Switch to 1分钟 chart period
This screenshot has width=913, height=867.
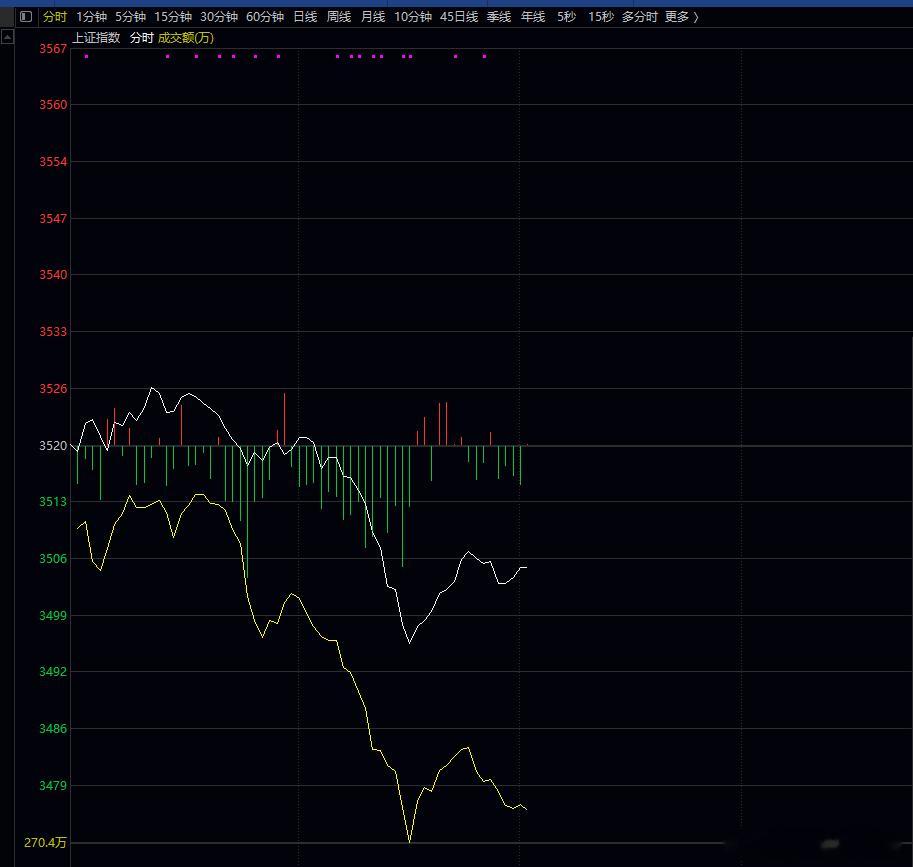(x=91, y=17)
